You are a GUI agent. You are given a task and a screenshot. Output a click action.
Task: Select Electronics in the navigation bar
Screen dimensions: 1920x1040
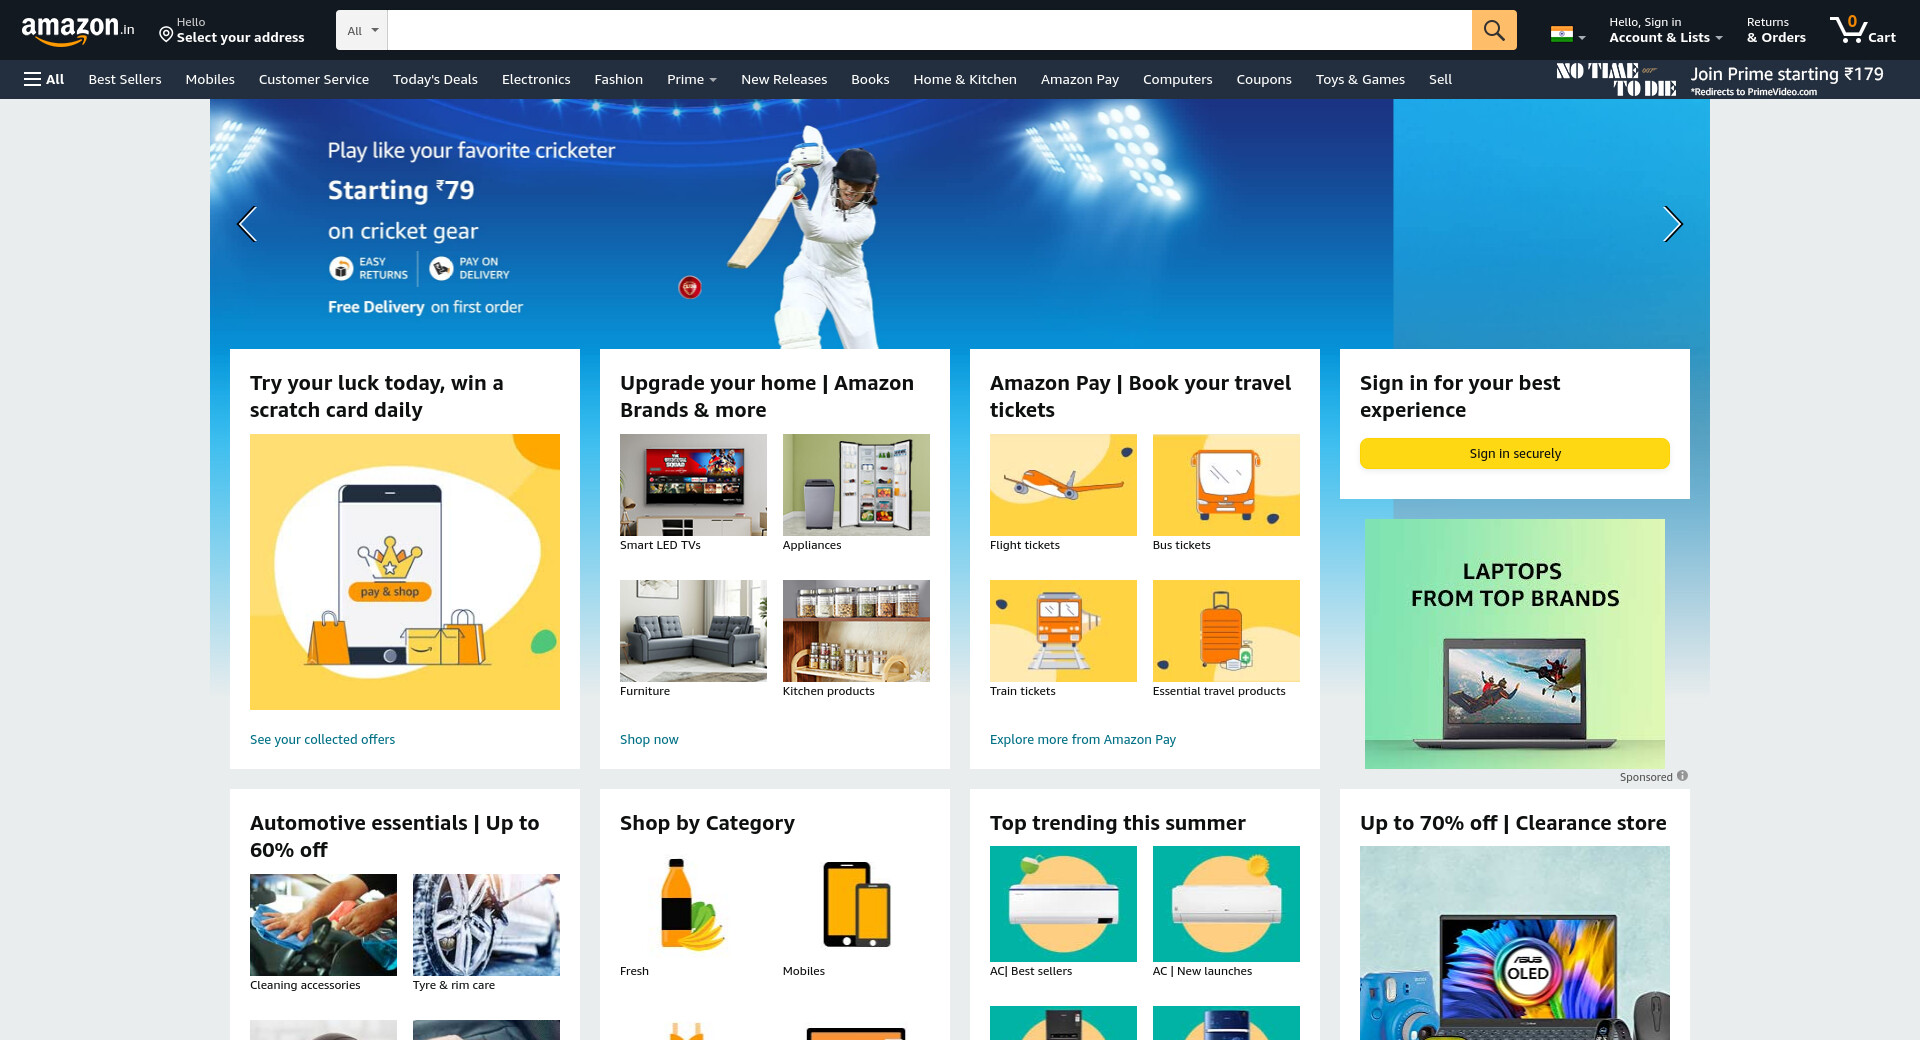pos(536,79)
